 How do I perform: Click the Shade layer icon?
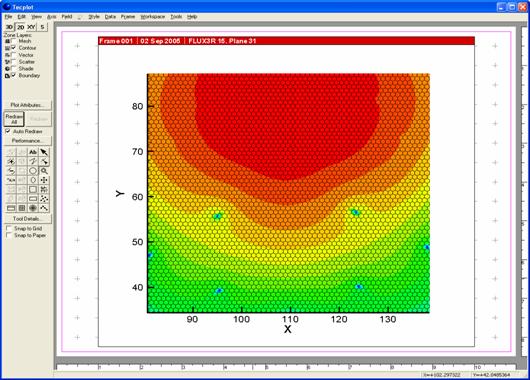[x=7, y=69]
